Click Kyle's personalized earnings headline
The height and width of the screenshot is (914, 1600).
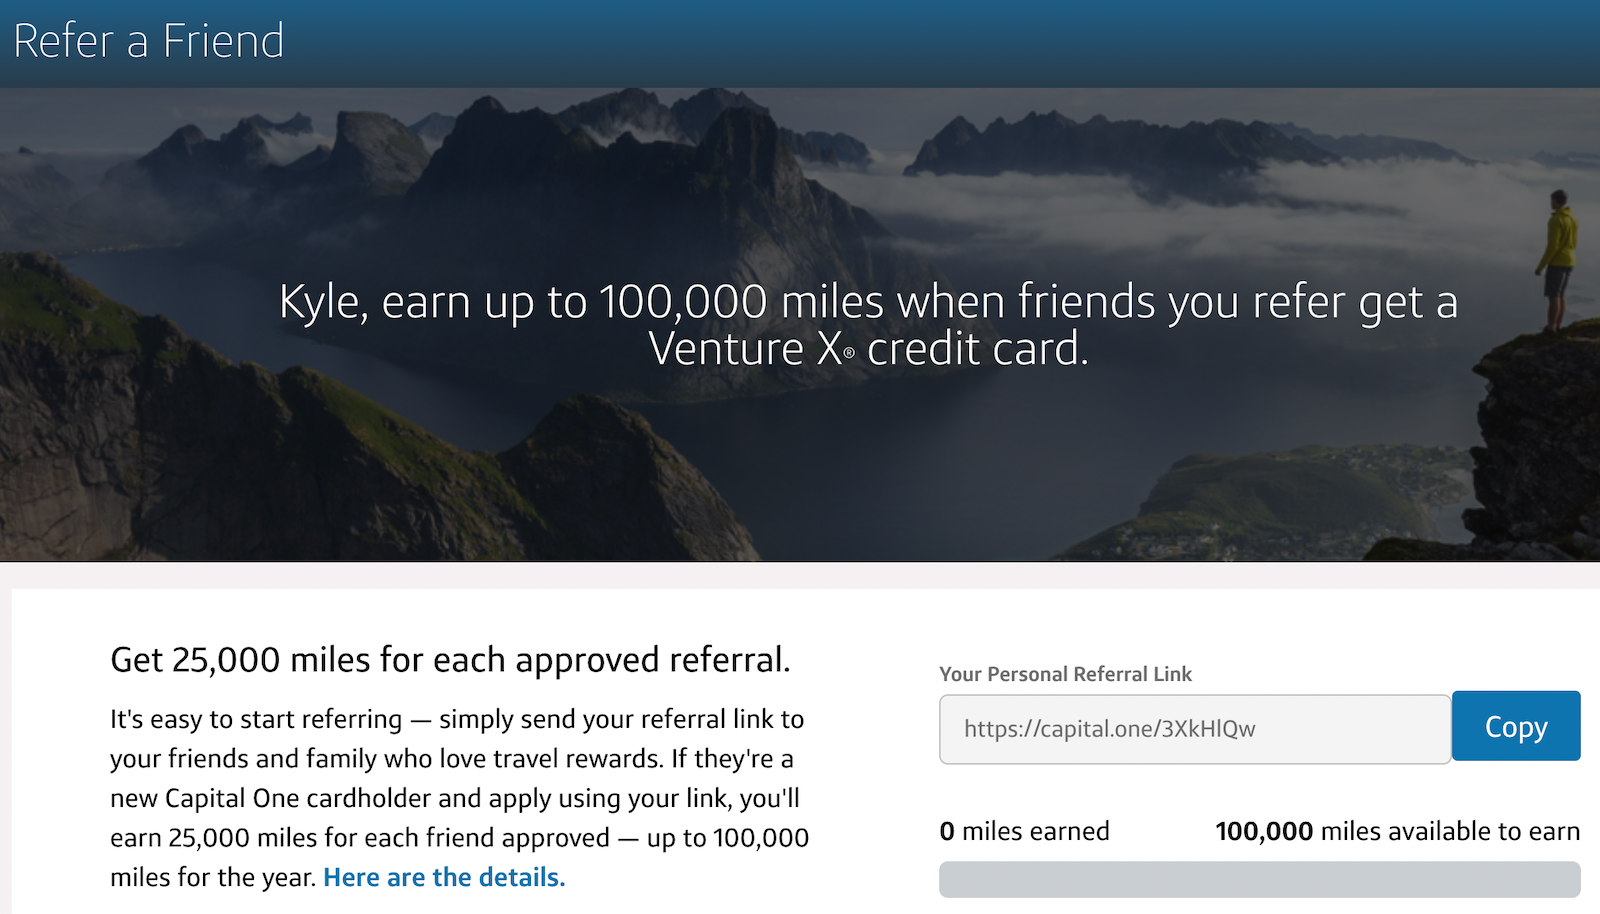tap(866, 324)
